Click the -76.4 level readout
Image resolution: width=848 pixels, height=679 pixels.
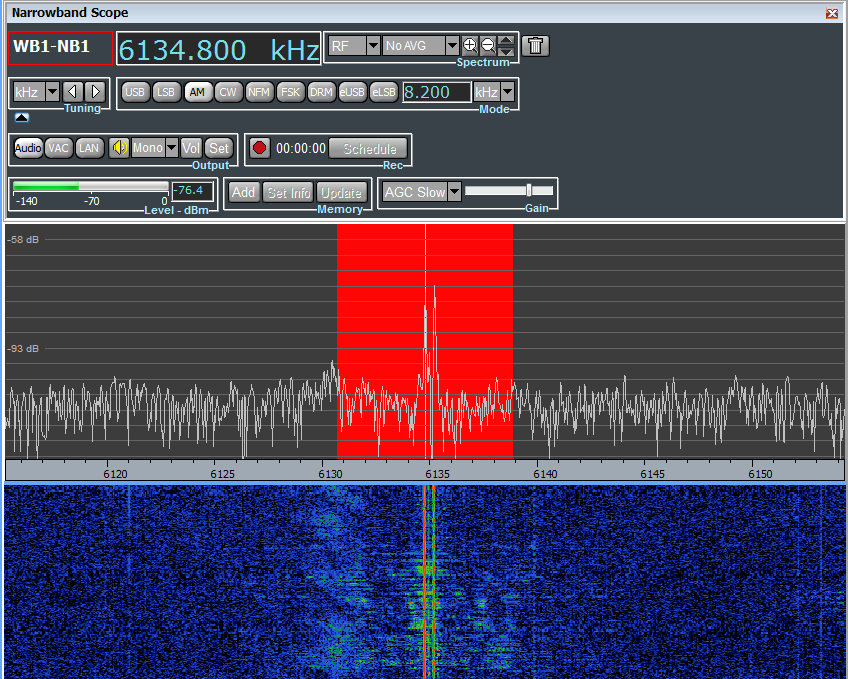pyautogui.click(x=193, y=191)
